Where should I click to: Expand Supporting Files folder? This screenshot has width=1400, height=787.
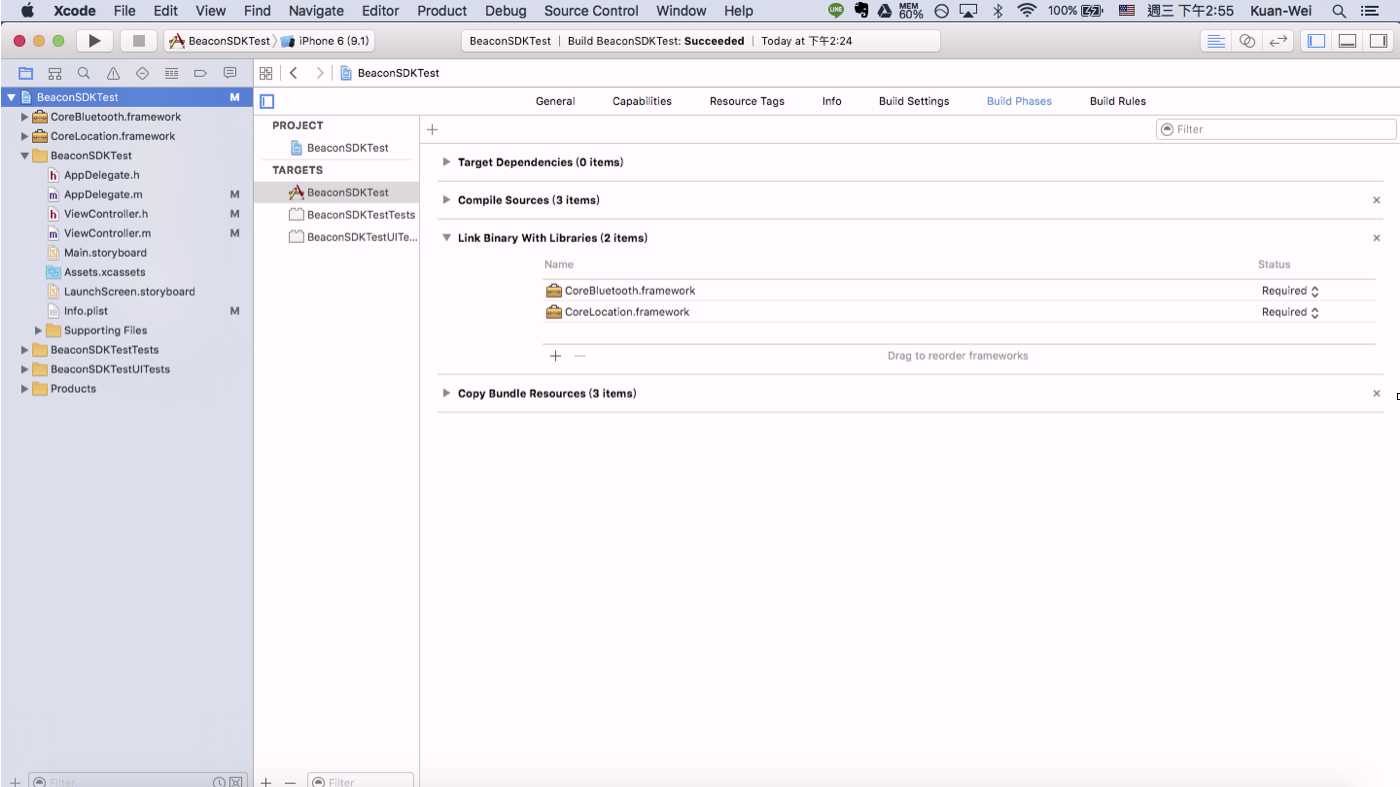tap(39, 330)
